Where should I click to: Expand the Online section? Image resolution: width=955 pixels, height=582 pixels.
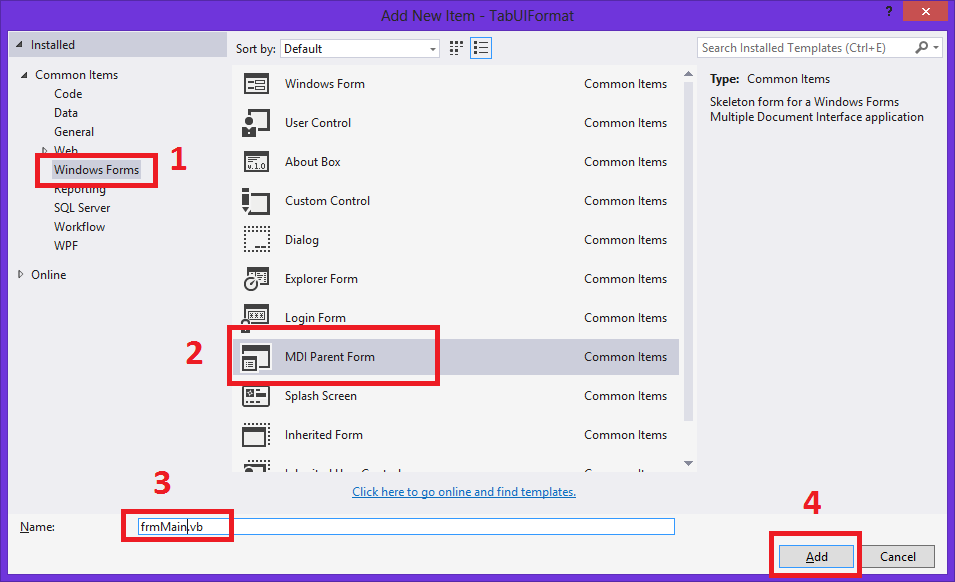[20, 275]
